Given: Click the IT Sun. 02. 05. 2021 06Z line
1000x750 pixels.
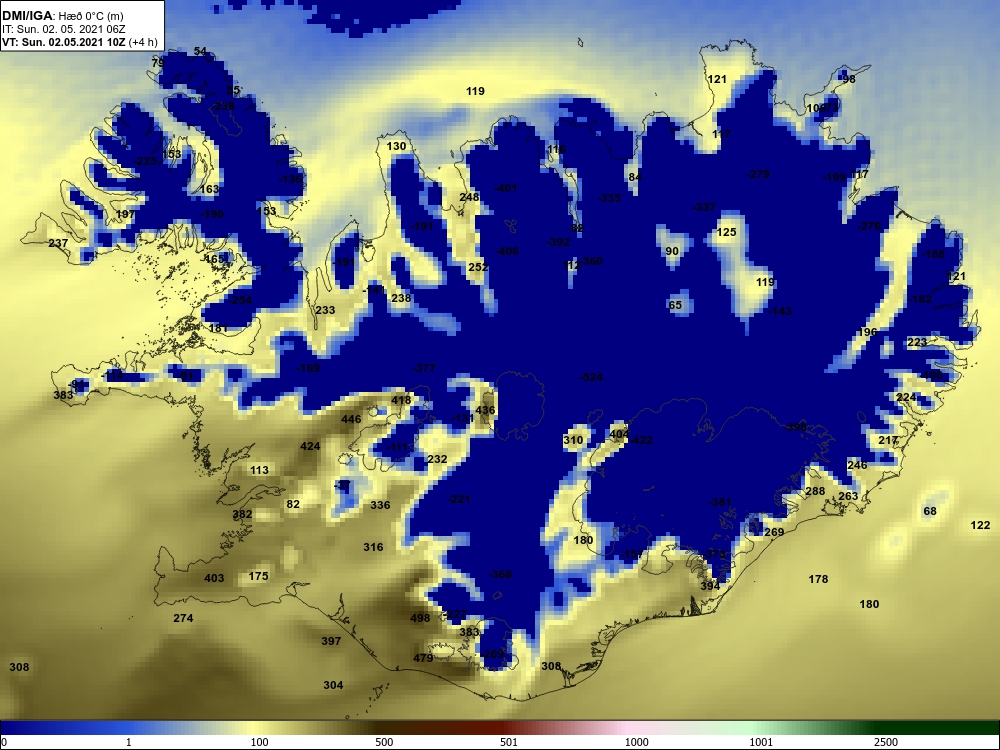Looking at the screenshot, I should (64, 29).
